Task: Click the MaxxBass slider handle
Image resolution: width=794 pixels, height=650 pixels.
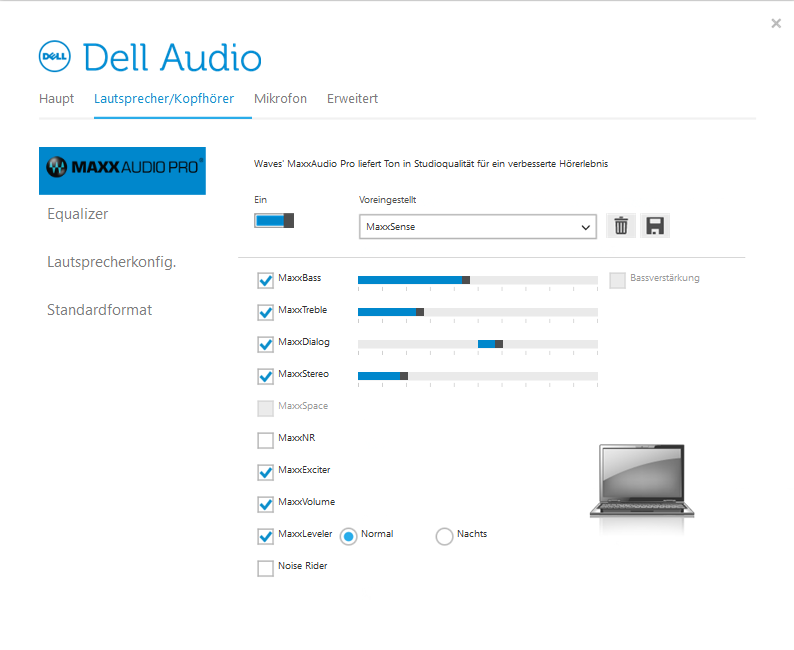Action: (x=466, y=280)
